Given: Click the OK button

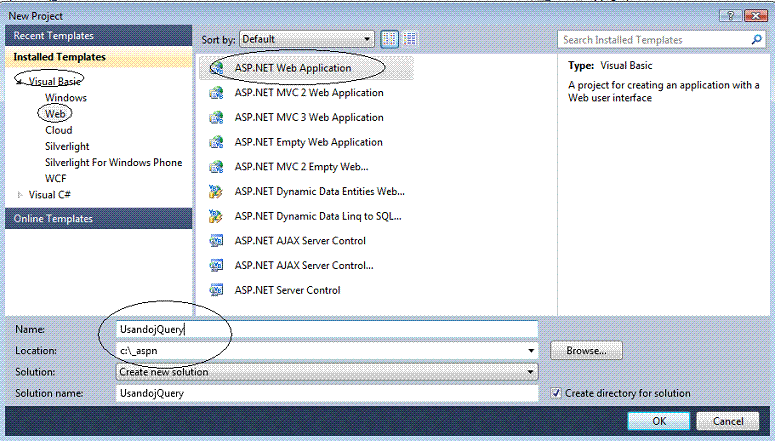Looking at the screenshot, I should tap(659, 421).
